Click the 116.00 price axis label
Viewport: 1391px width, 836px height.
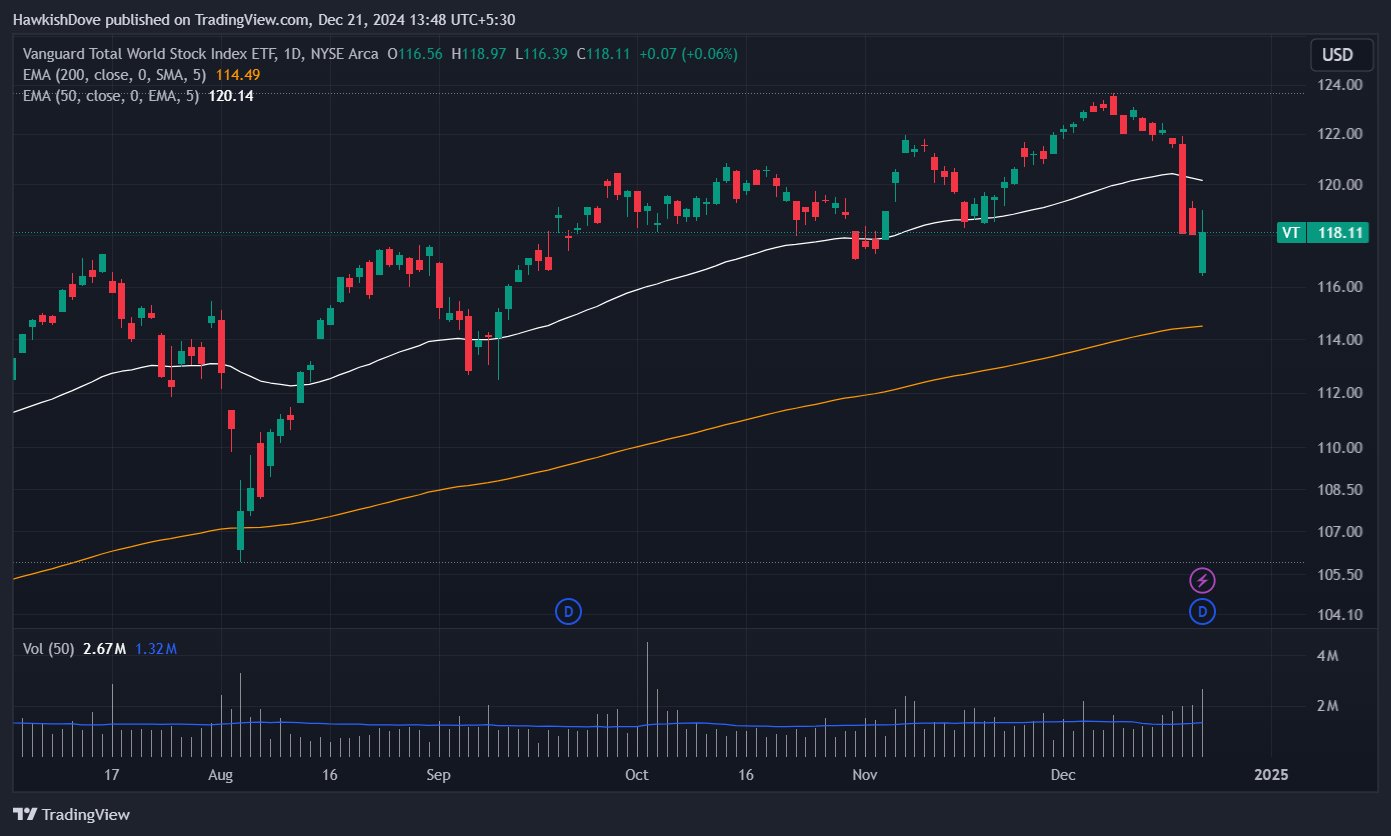(1340, 287)
